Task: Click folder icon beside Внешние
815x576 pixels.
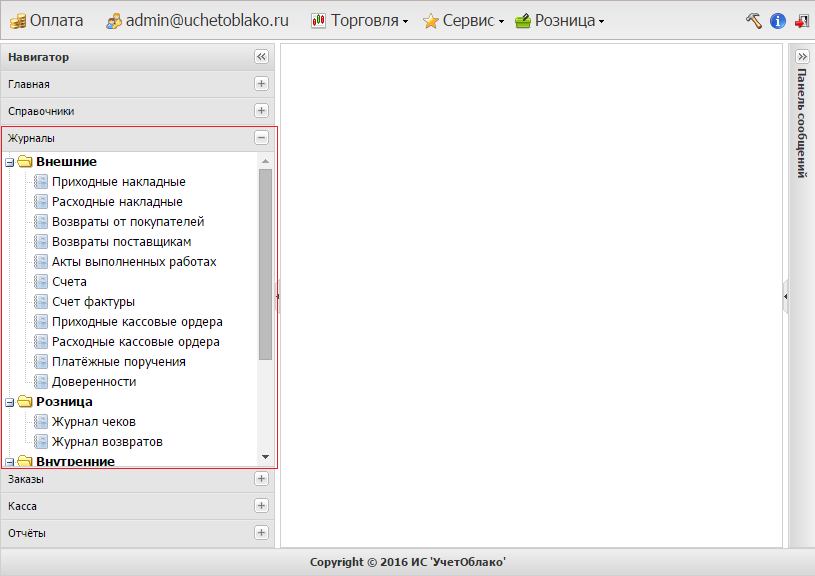Action: pyautogui.click(x=25, y=162)
